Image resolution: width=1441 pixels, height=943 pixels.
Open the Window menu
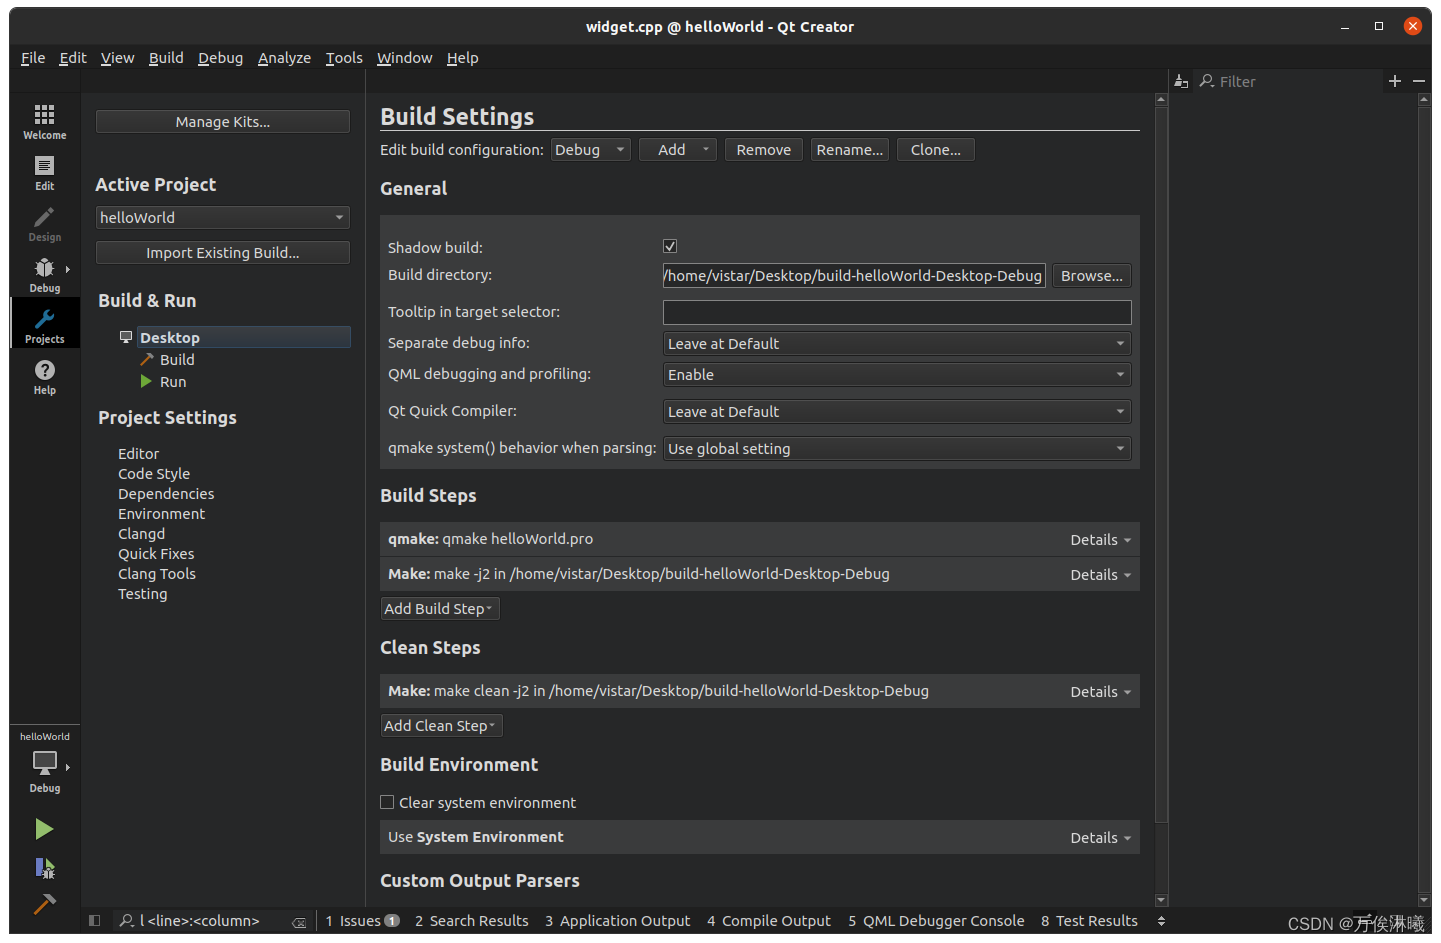tap(404, 58)
